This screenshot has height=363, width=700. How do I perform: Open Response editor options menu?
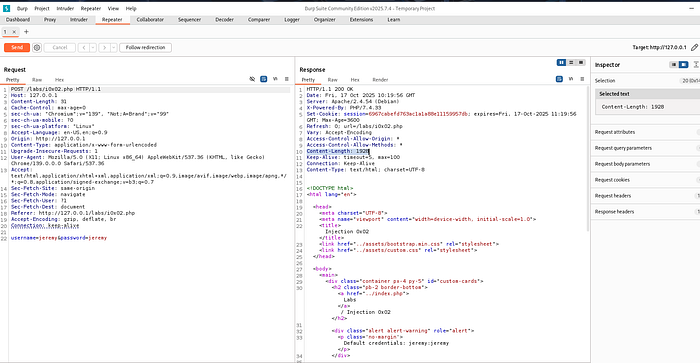coord(582,79)
